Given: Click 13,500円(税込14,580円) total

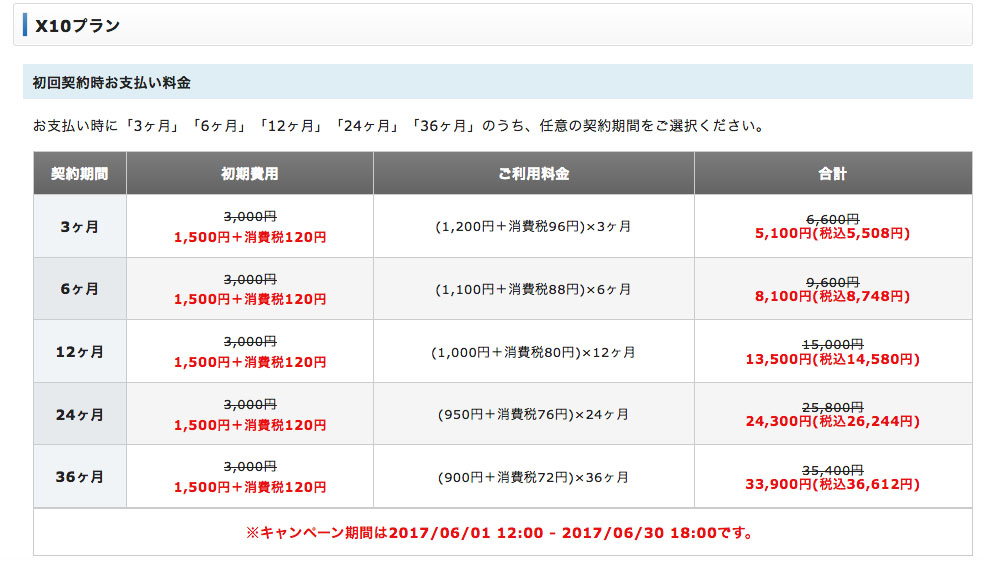Looking at the screenshot, I should (x=833, y=359).
